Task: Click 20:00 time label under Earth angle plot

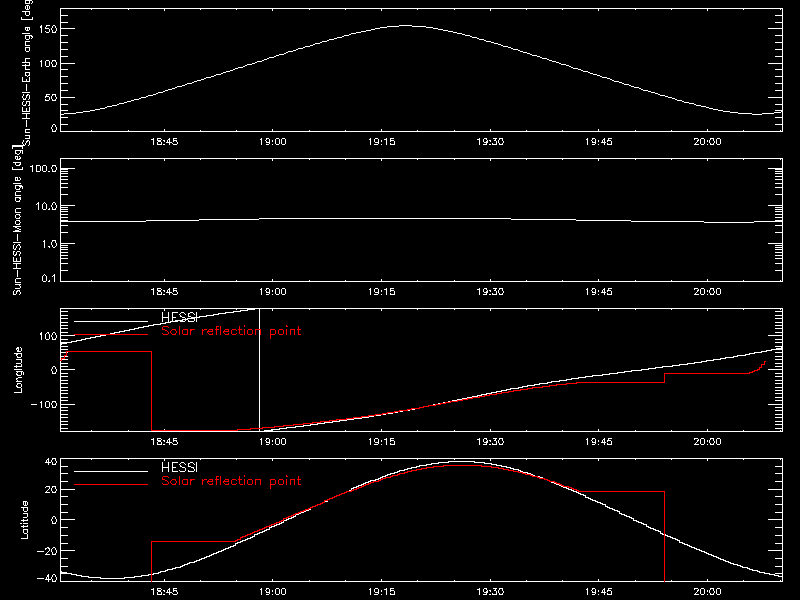Action: pos(708,142)
